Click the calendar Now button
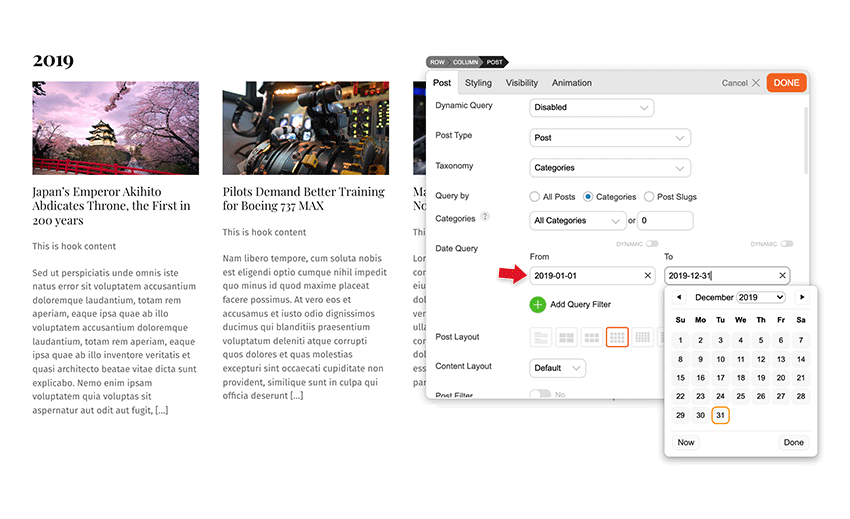The width and height of the screenshot is (850, 519). pyautogui.click(x=686, y=443)
